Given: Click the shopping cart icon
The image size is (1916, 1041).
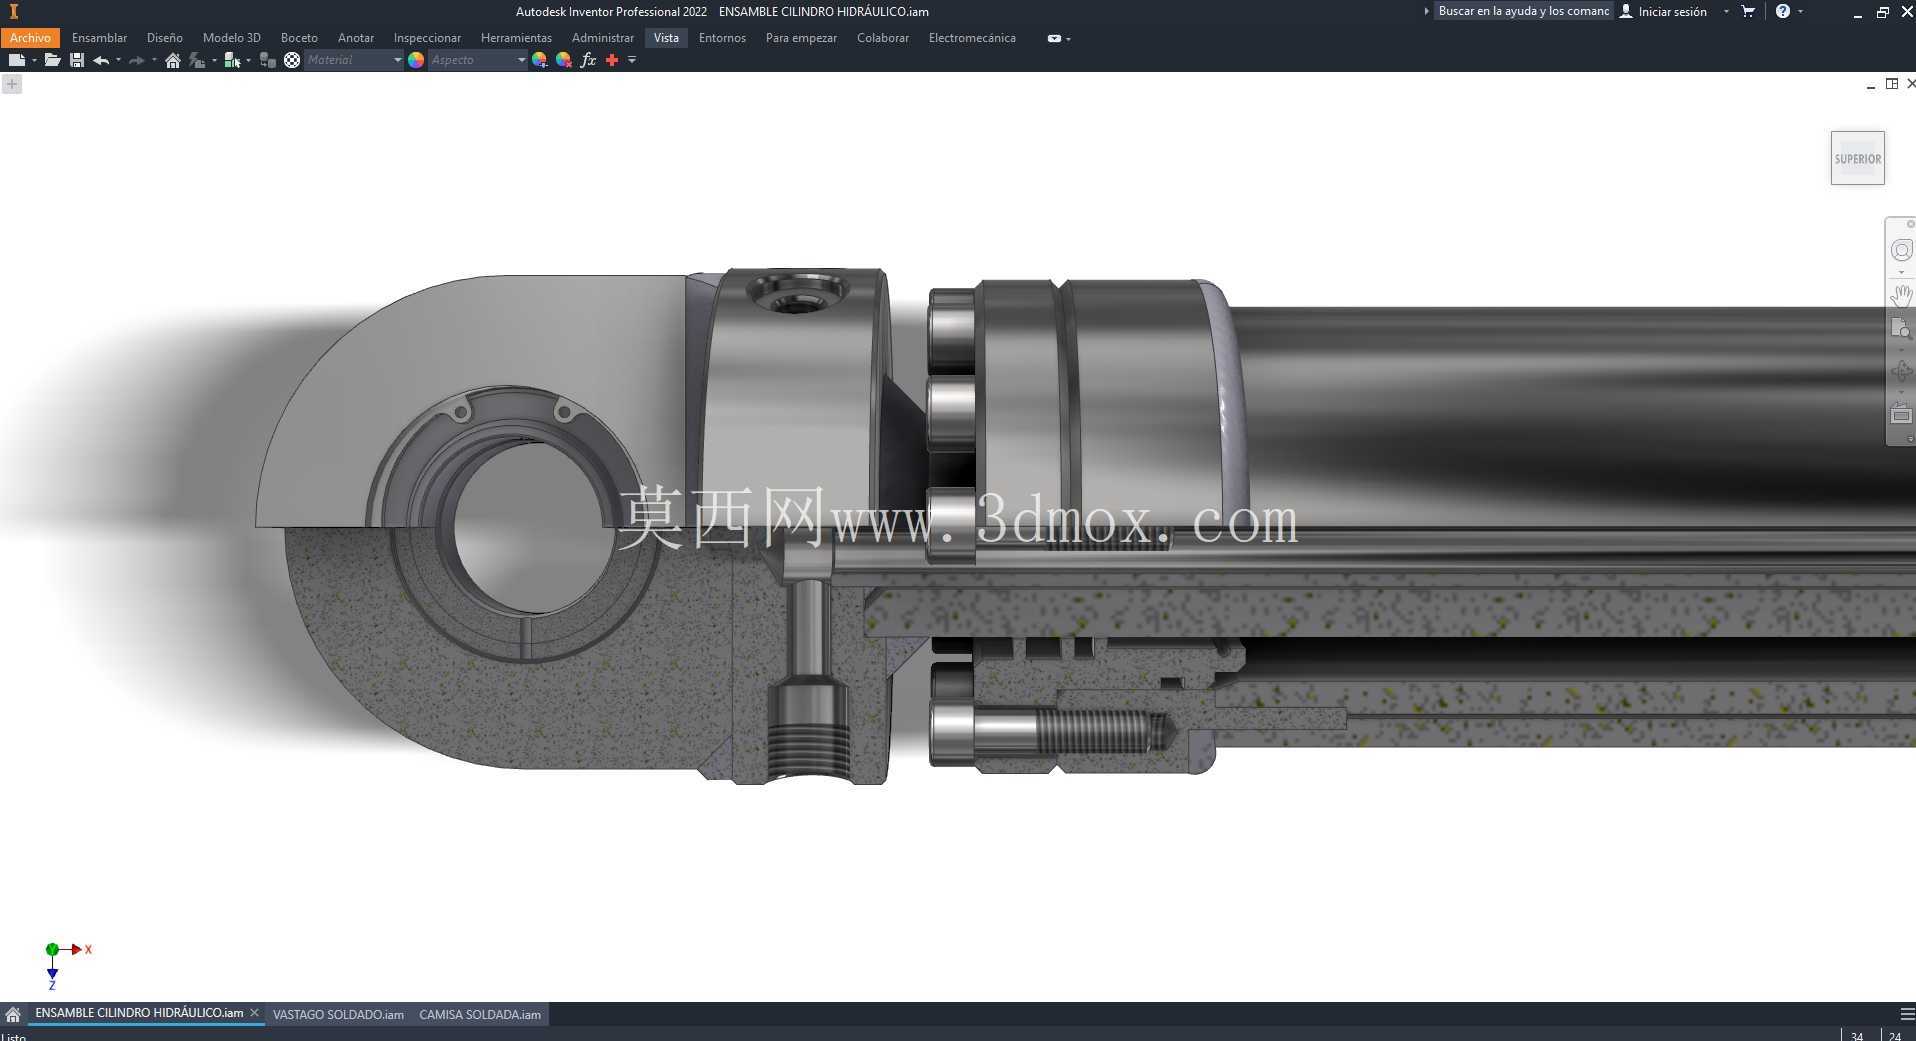Looking at the screenshot, I should pyautogui.click(x=1748, y=11).
